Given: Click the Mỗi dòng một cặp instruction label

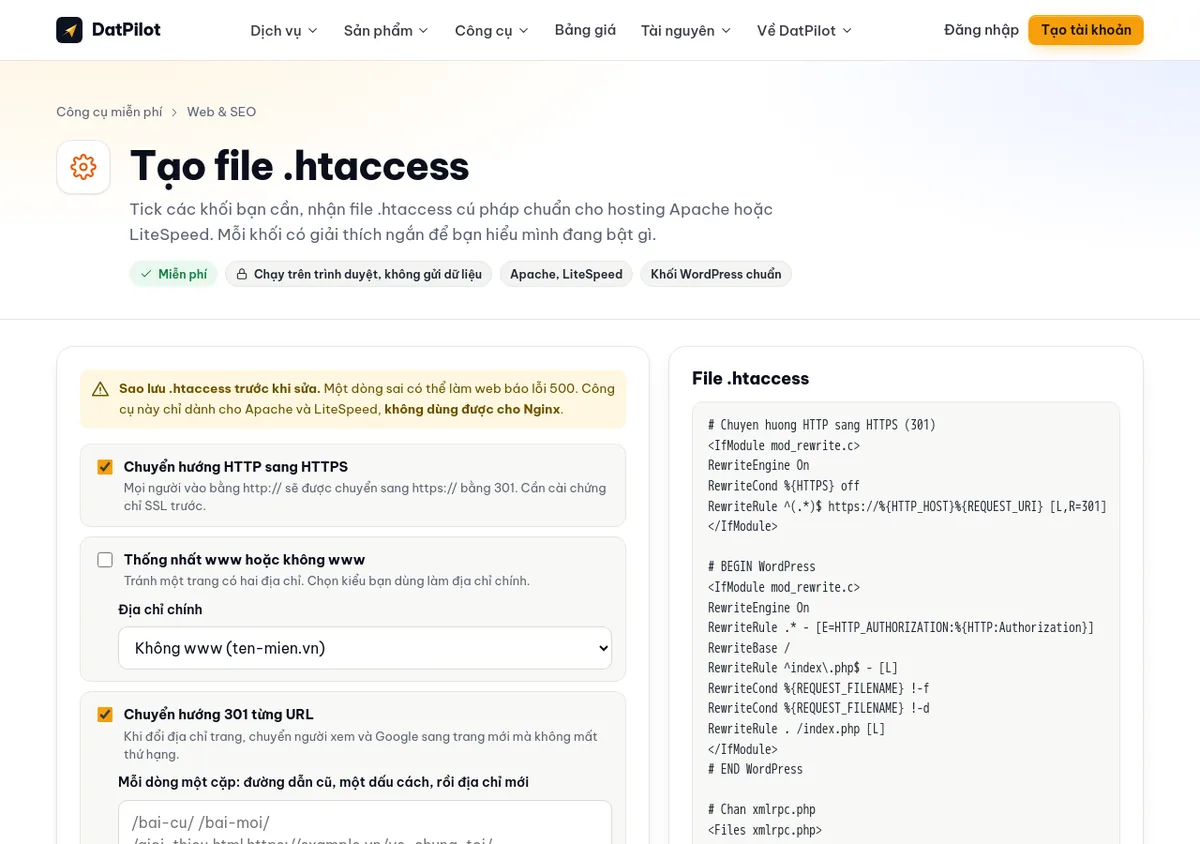Looking at the screenshot, I should tap(323, 782).
